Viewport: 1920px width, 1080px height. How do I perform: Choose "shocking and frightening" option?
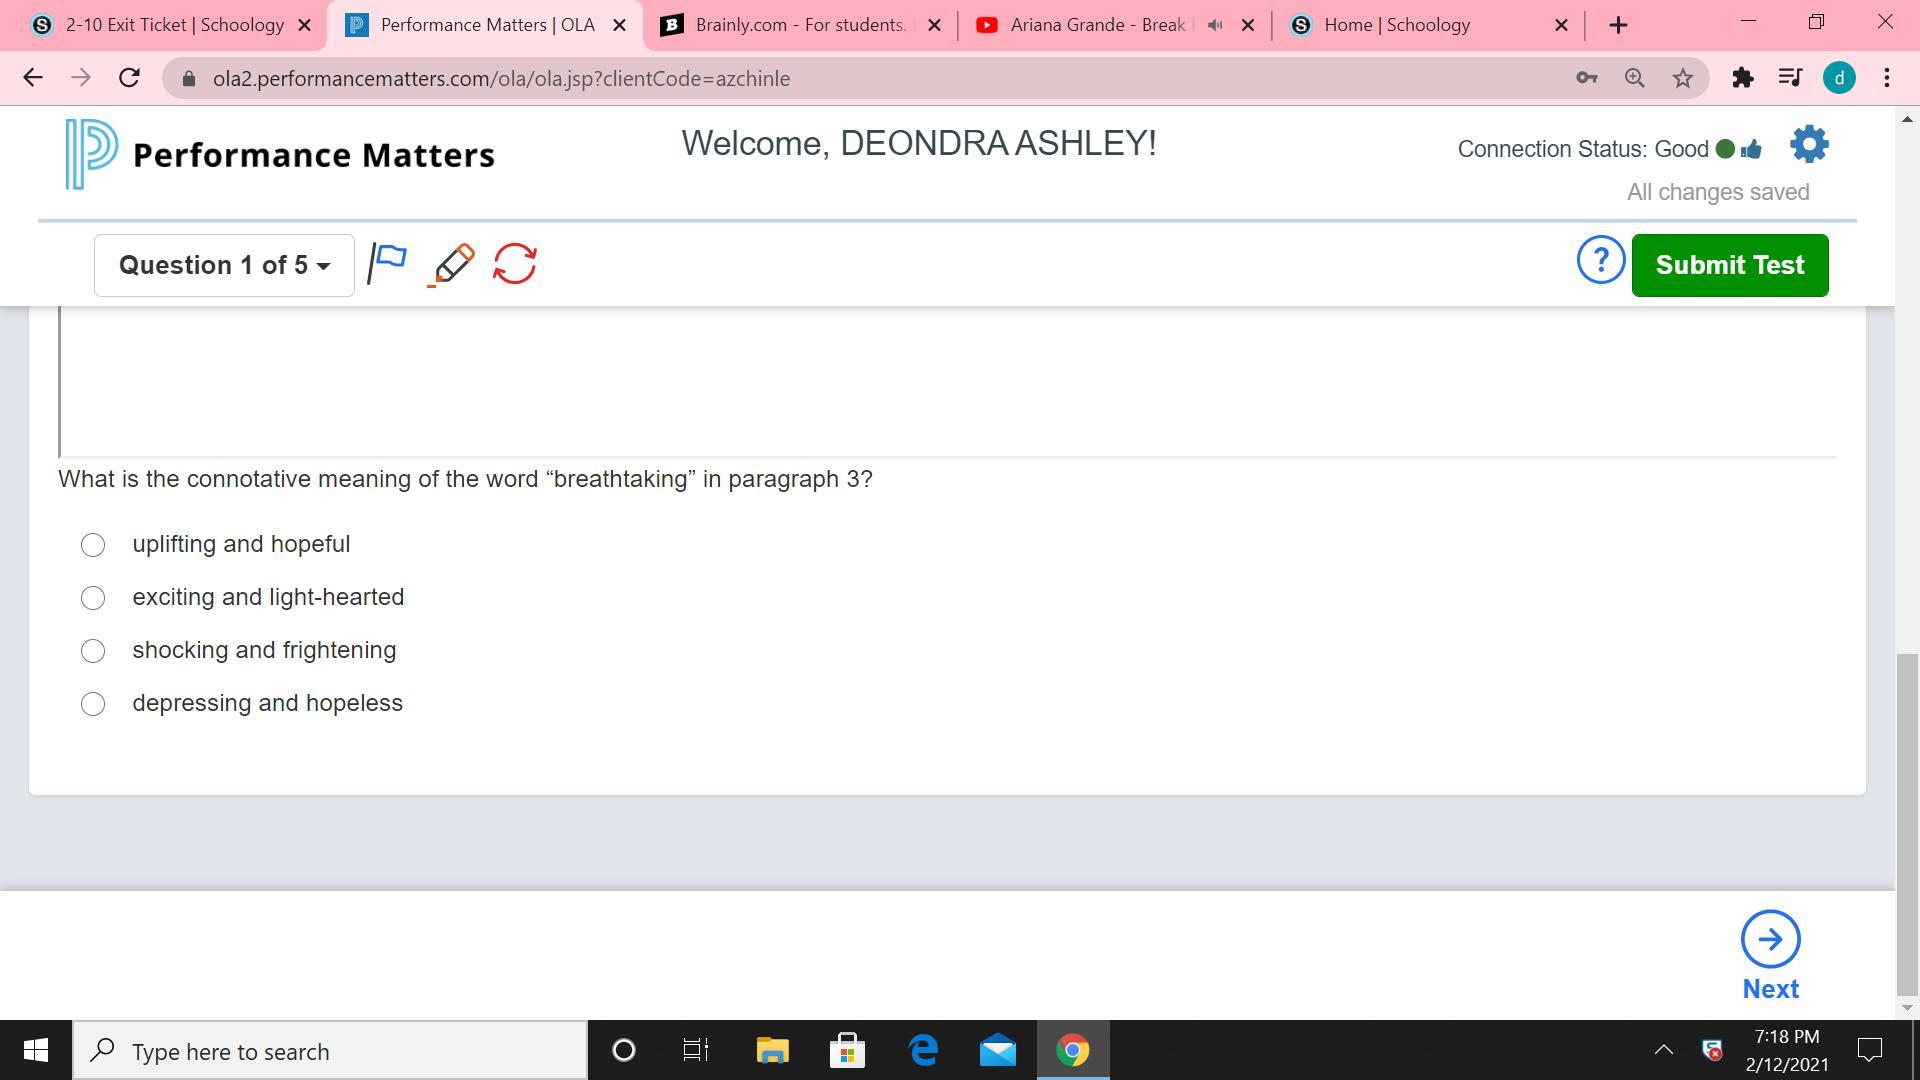coord(93,651)
